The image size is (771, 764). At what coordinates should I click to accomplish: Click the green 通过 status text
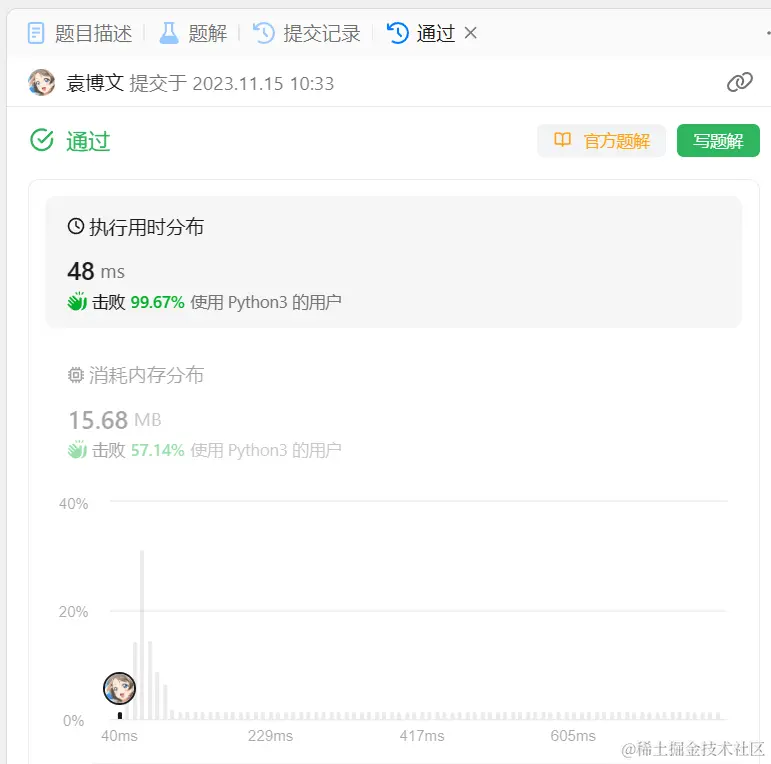pyautogui.click(x=88, y=141)
